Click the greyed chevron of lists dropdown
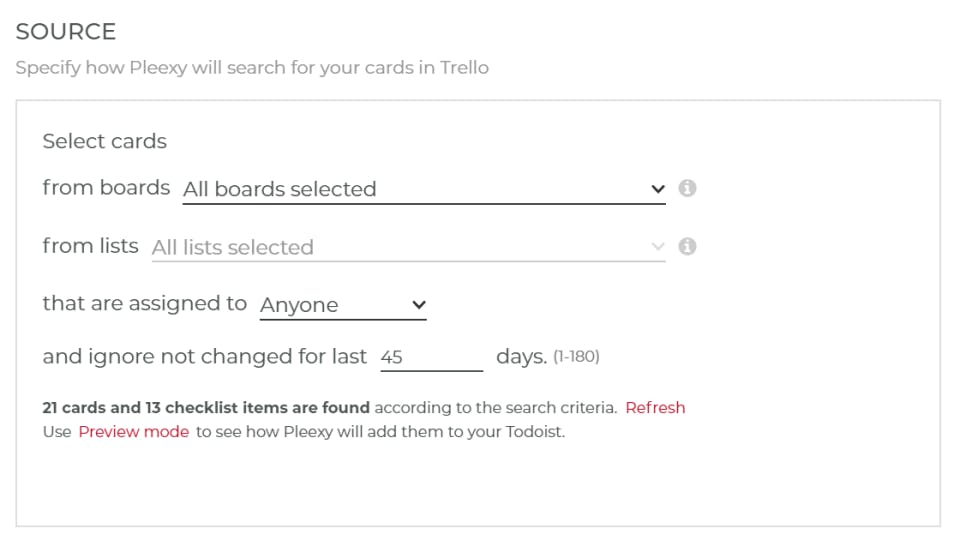The height and width of the screenshot is (546, 960). [657, 247]
